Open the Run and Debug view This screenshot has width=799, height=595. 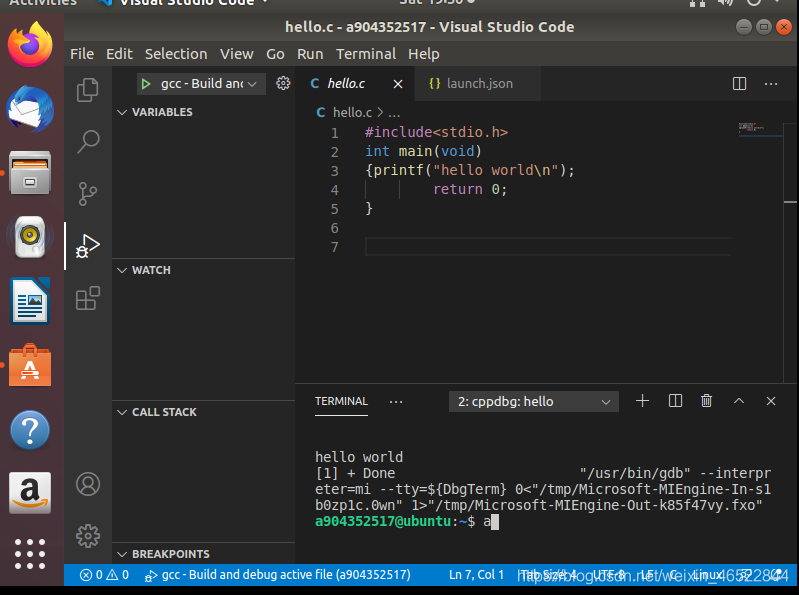[88, 246]
